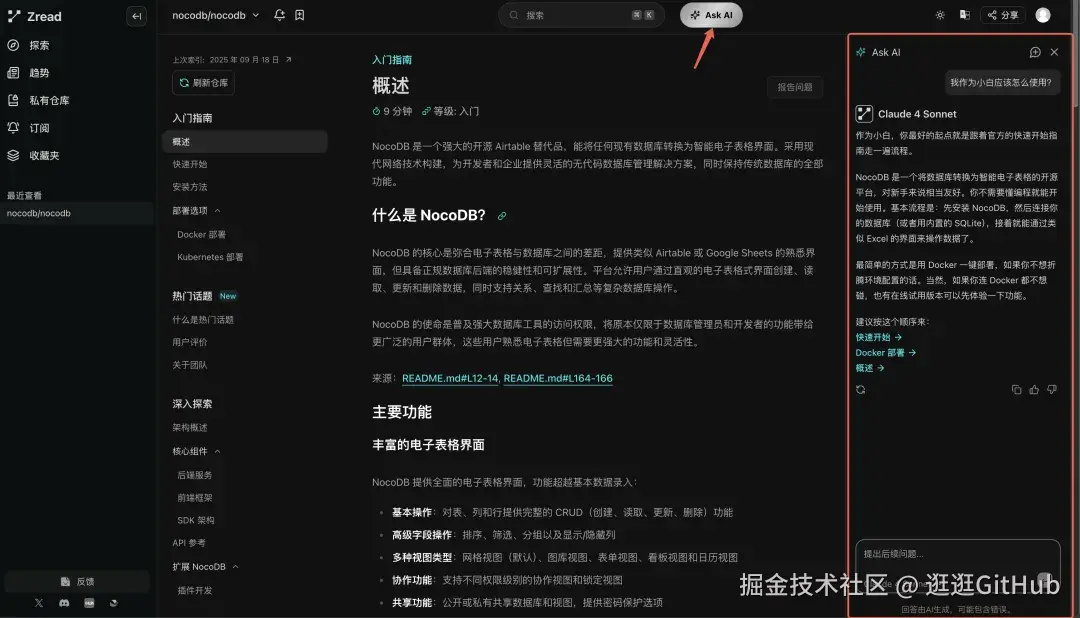Open the notification bell next to nocodb/nocodb
The width and height of the screenshot is (1080, 618).
(280, 15)
